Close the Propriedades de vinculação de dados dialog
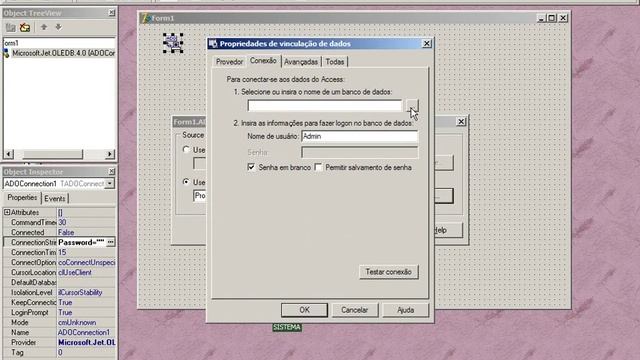 pos(427,43)
